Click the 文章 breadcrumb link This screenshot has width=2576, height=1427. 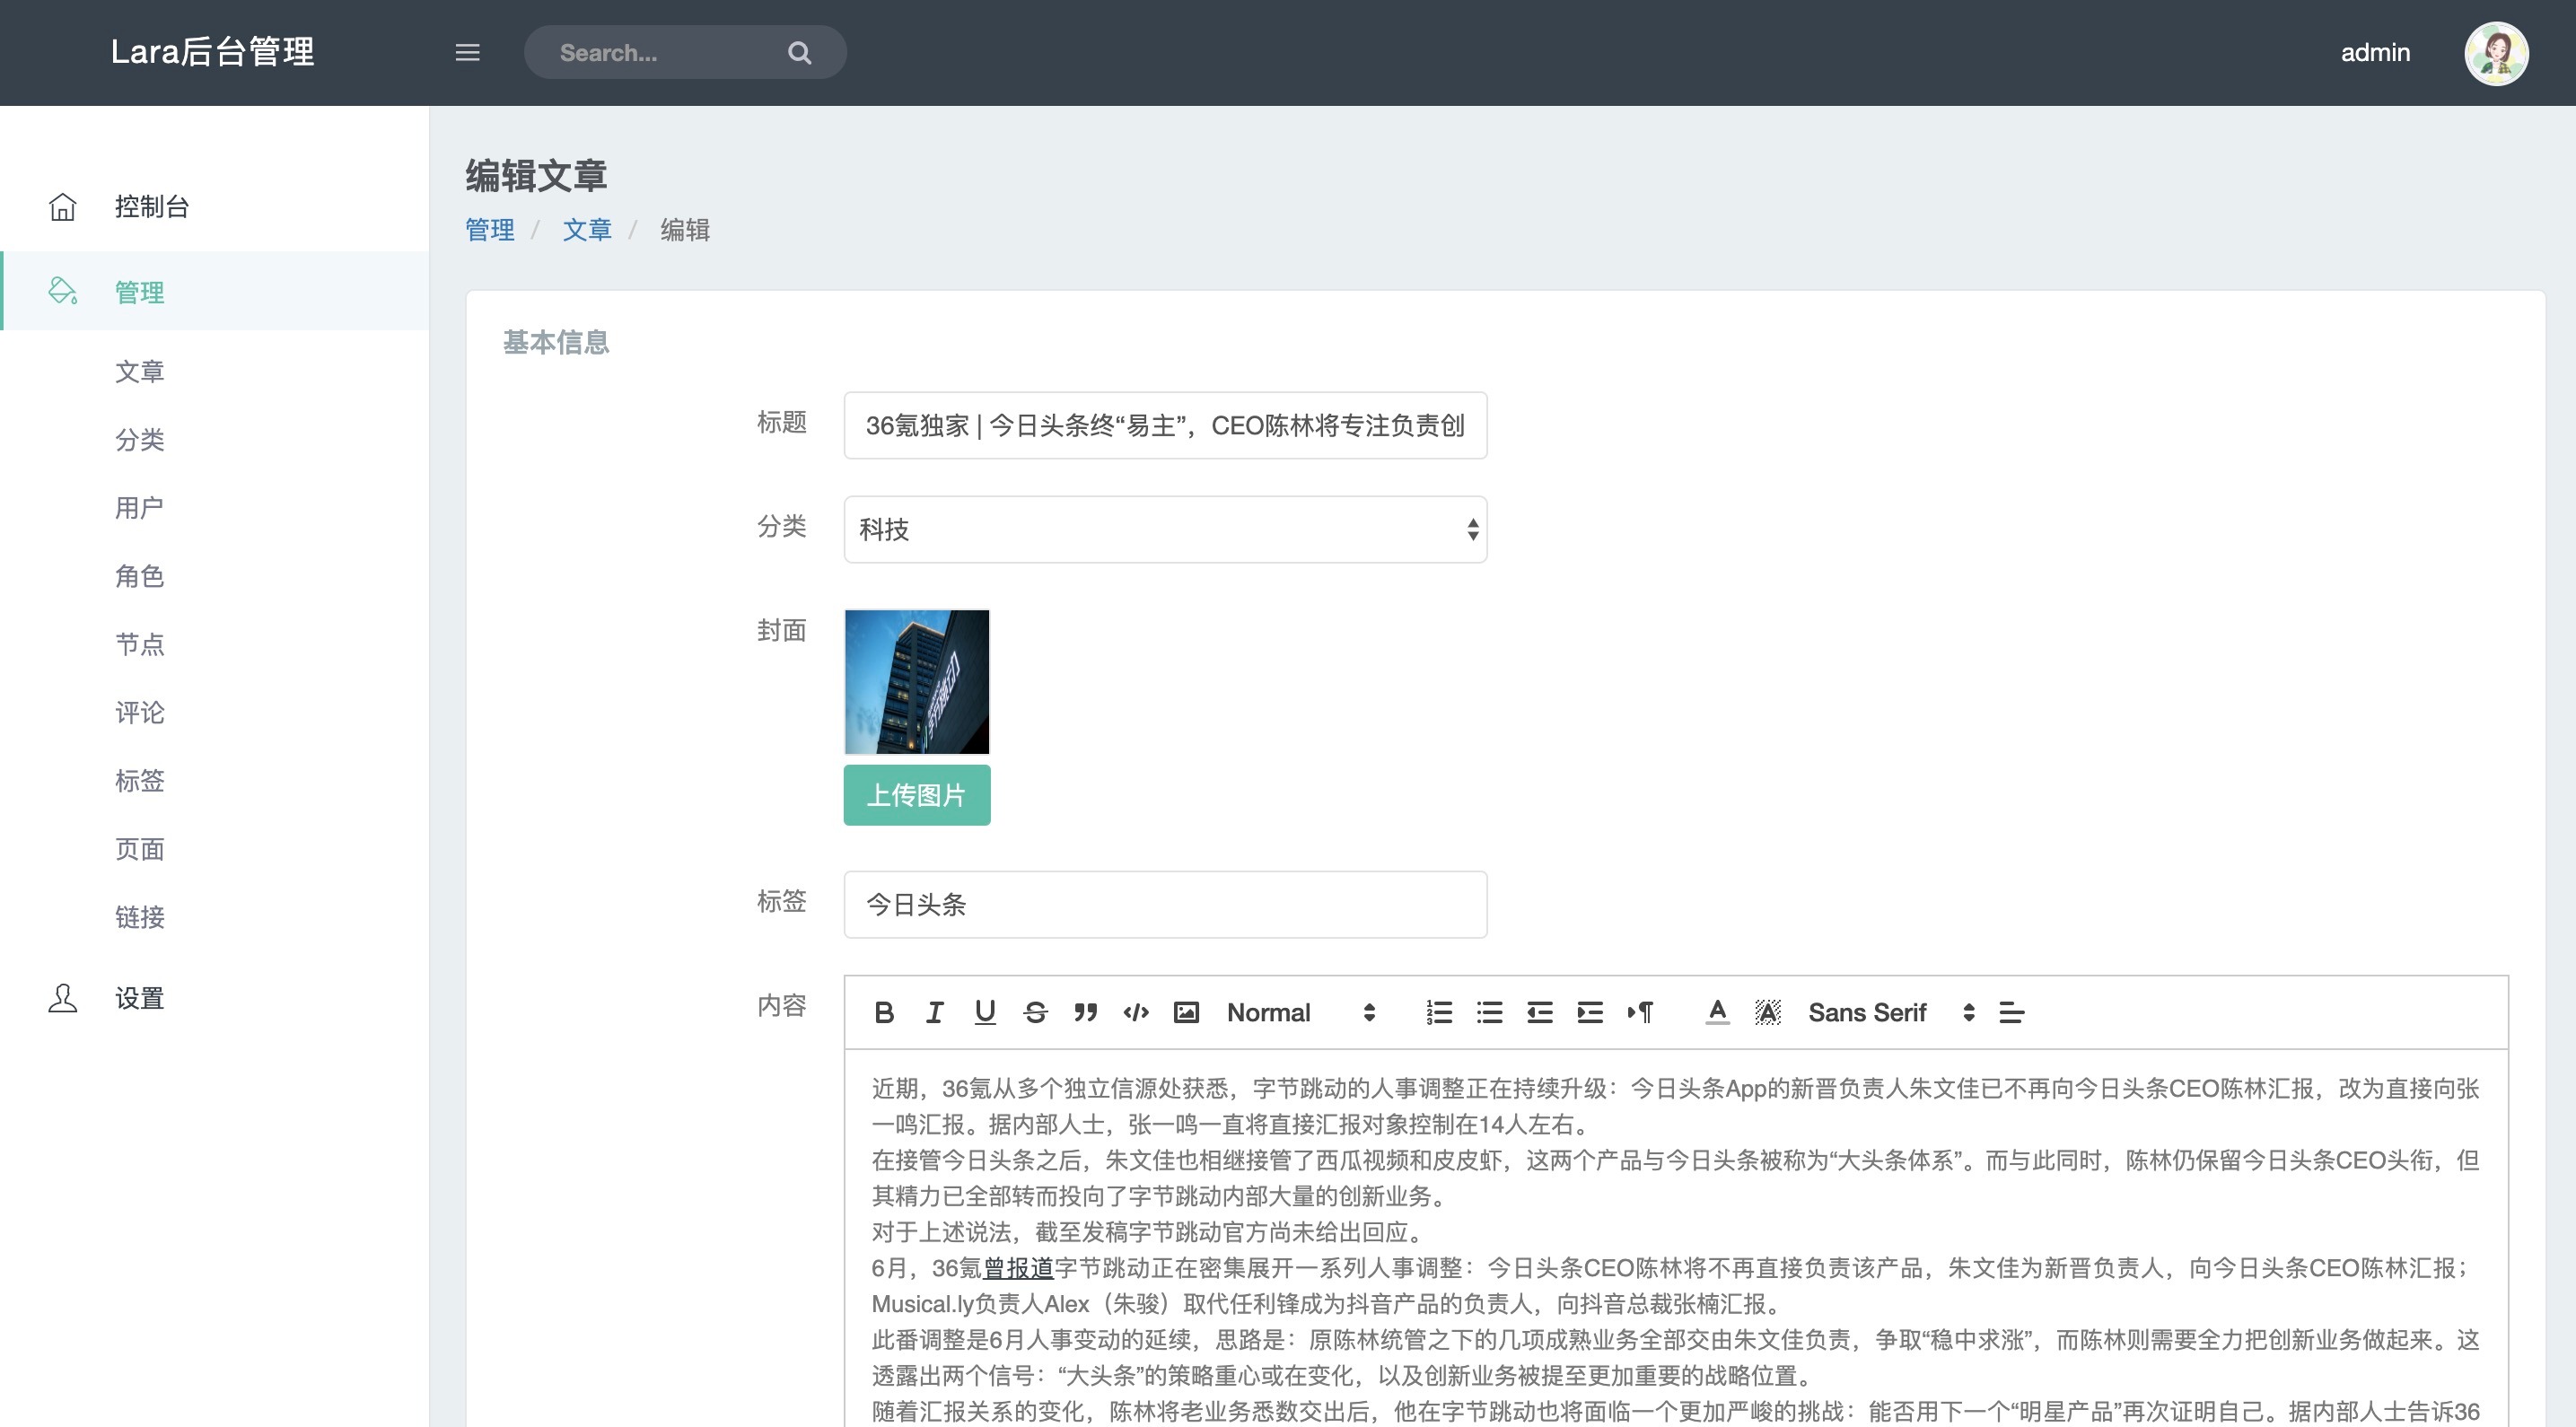click(587, 230)
